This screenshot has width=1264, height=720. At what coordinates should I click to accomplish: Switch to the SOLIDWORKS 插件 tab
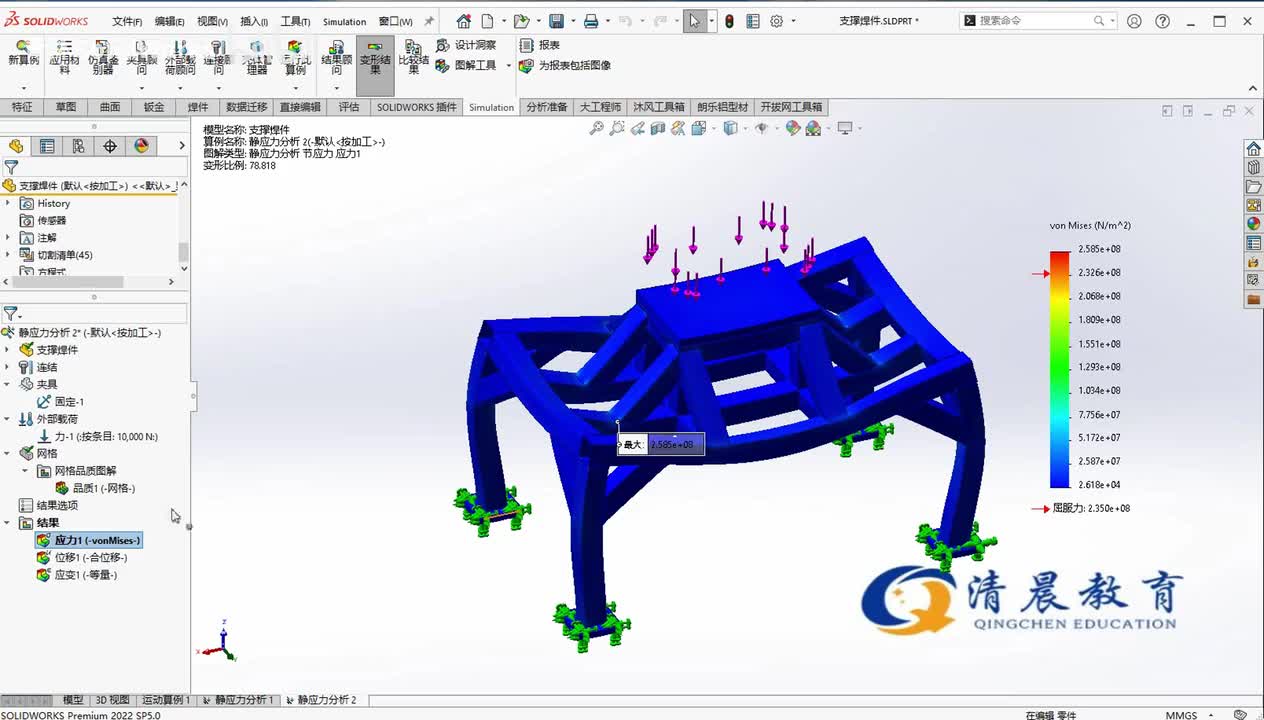click(x=416, y=107)
